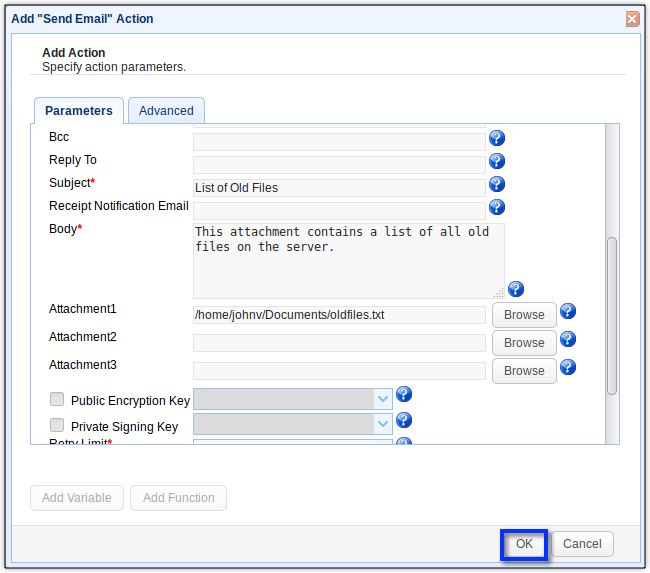Viewport: 650px width, 573px height.
Task: Show help for Attachment2 row
Action: pos(568,339)
